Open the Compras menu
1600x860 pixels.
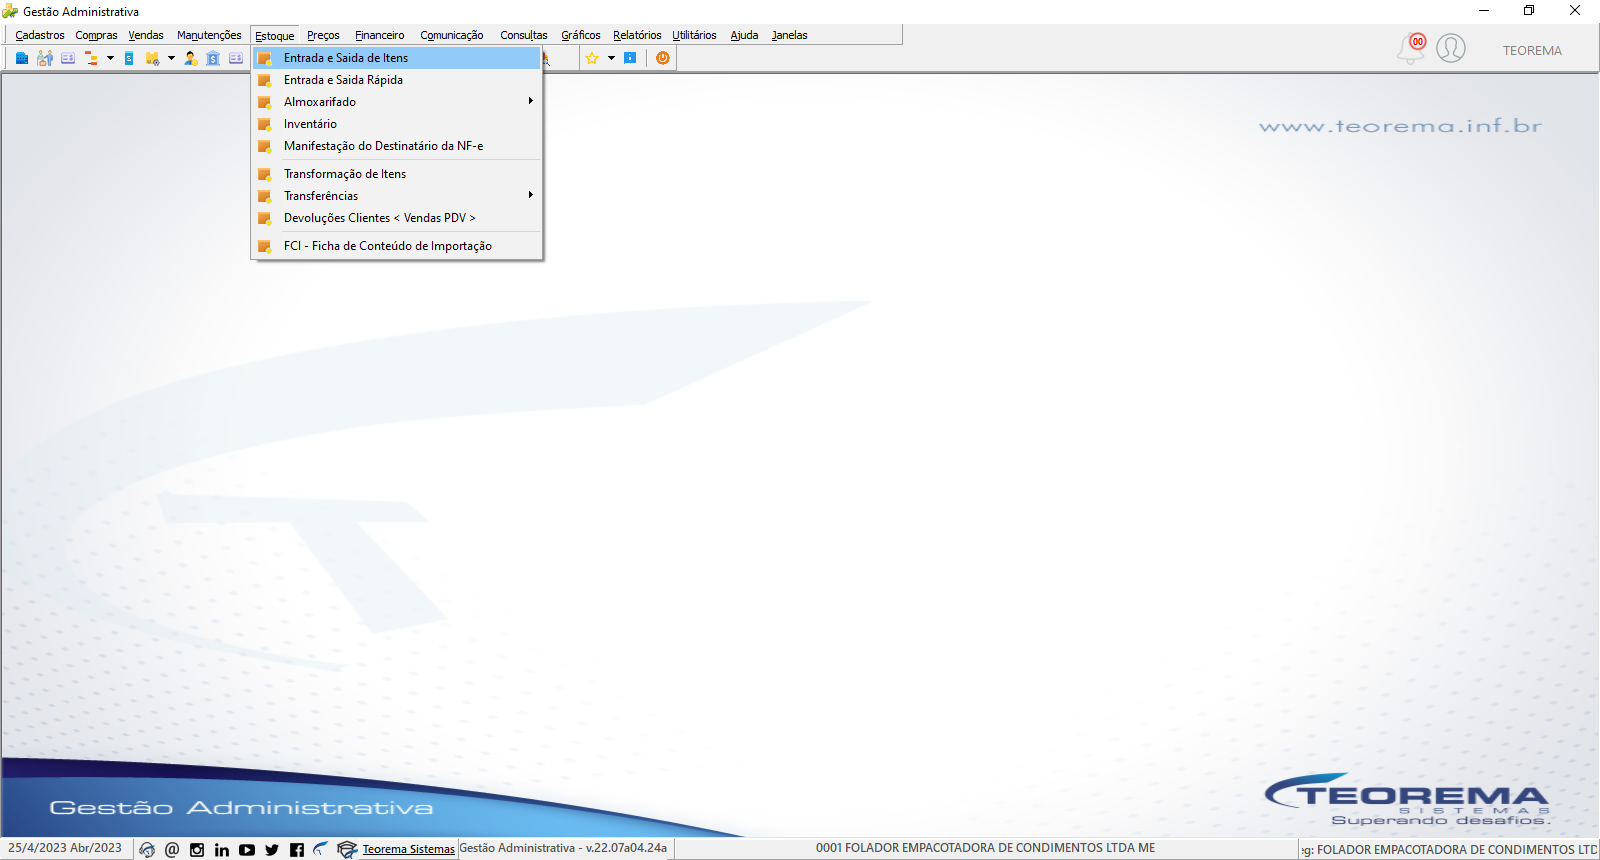click(x=96, y=35)
